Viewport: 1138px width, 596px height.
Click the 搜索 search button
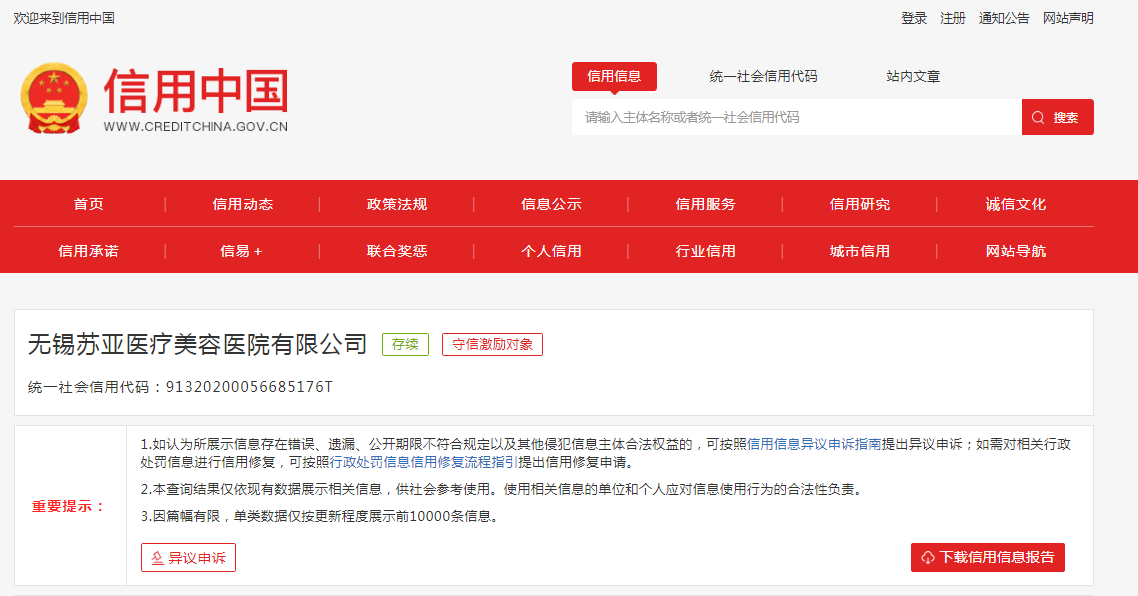click(x=1057, y=118)
